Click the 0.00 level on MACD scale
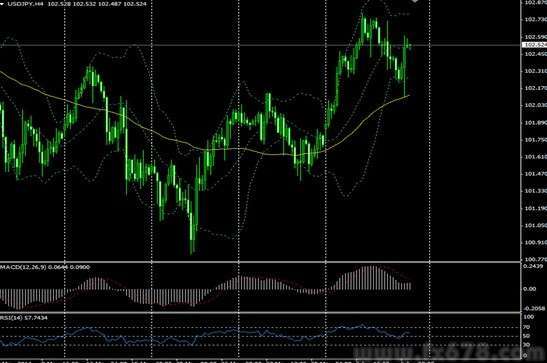Viewport: 547px width, 363px height. pyautogui.click(x=530, y=289)
